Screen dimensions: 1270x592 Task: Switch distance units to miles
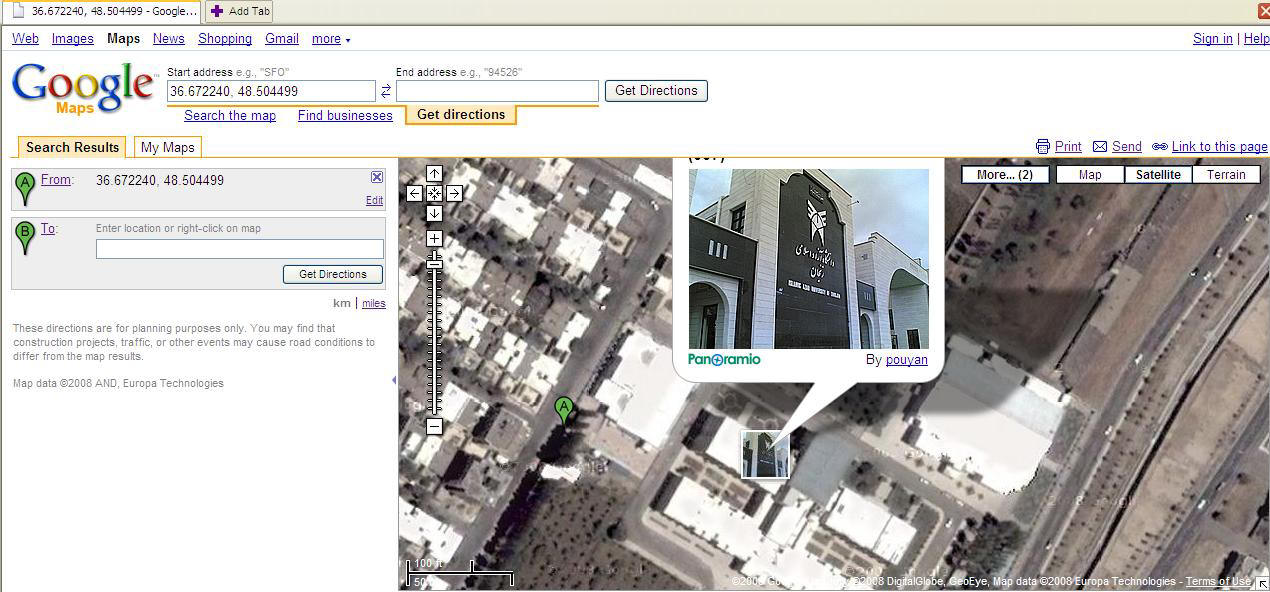(x=374, y=304)
